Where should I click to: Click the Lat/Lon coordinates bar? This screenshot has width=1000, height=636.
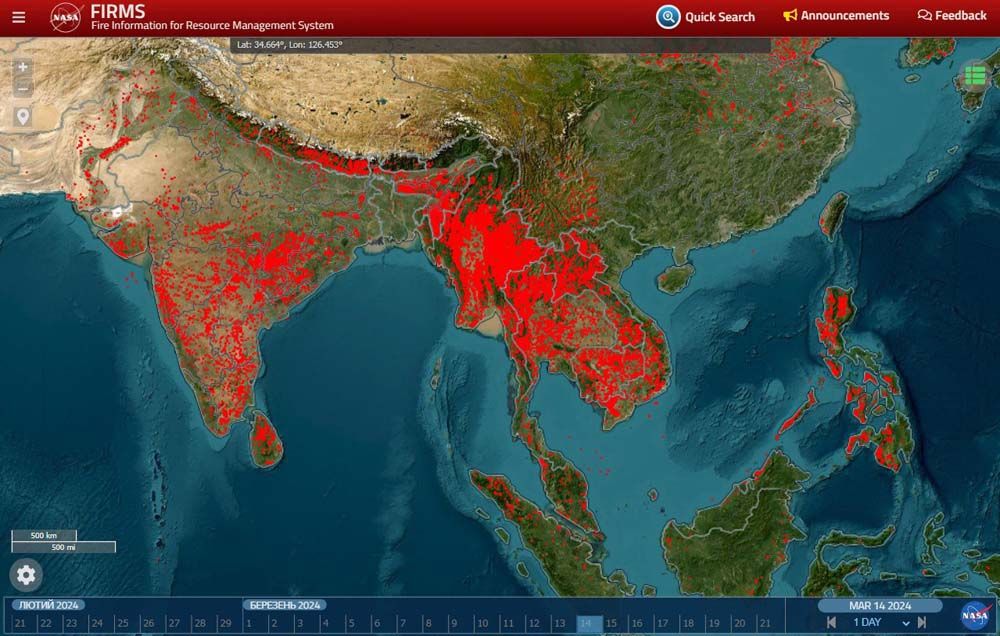[x=500, y=45]
